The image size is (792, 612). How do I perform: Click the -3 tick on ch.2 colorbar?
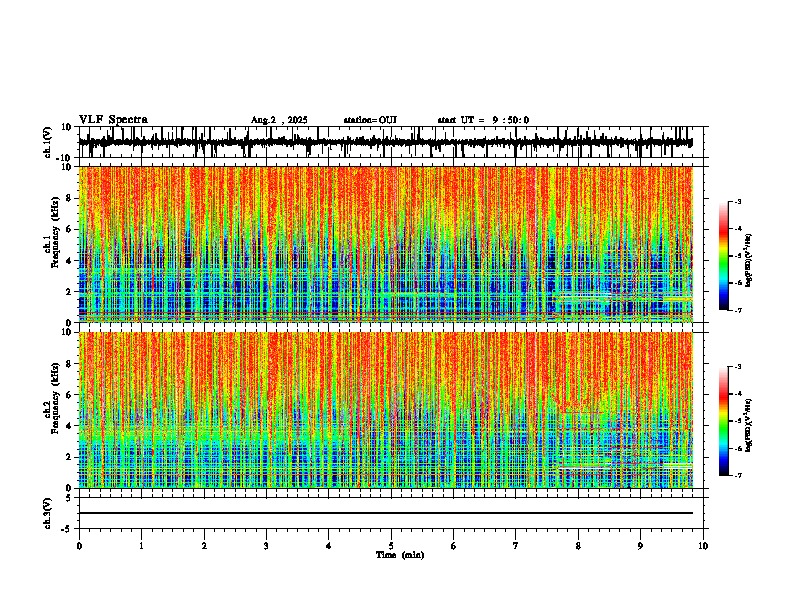[737, 367]
